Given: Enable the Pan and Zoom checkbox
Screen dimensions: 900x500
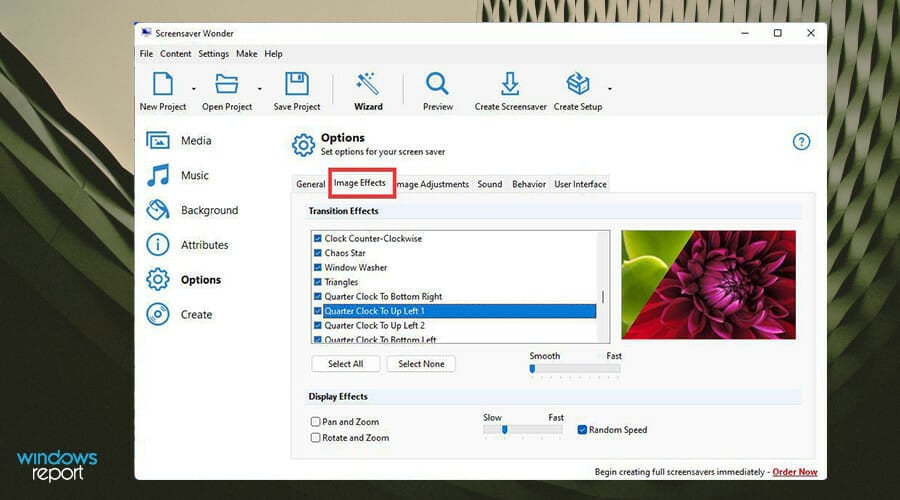Looking at the screenshot, I should pos(315,421).
